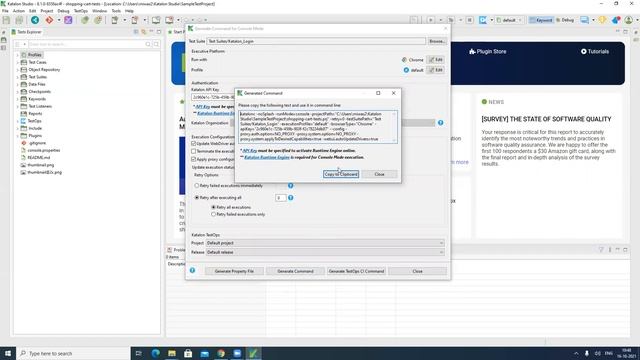Open Google Chrome from the taskbar
The width and height of the screenshot is (640, 360).
pos(221,353)
